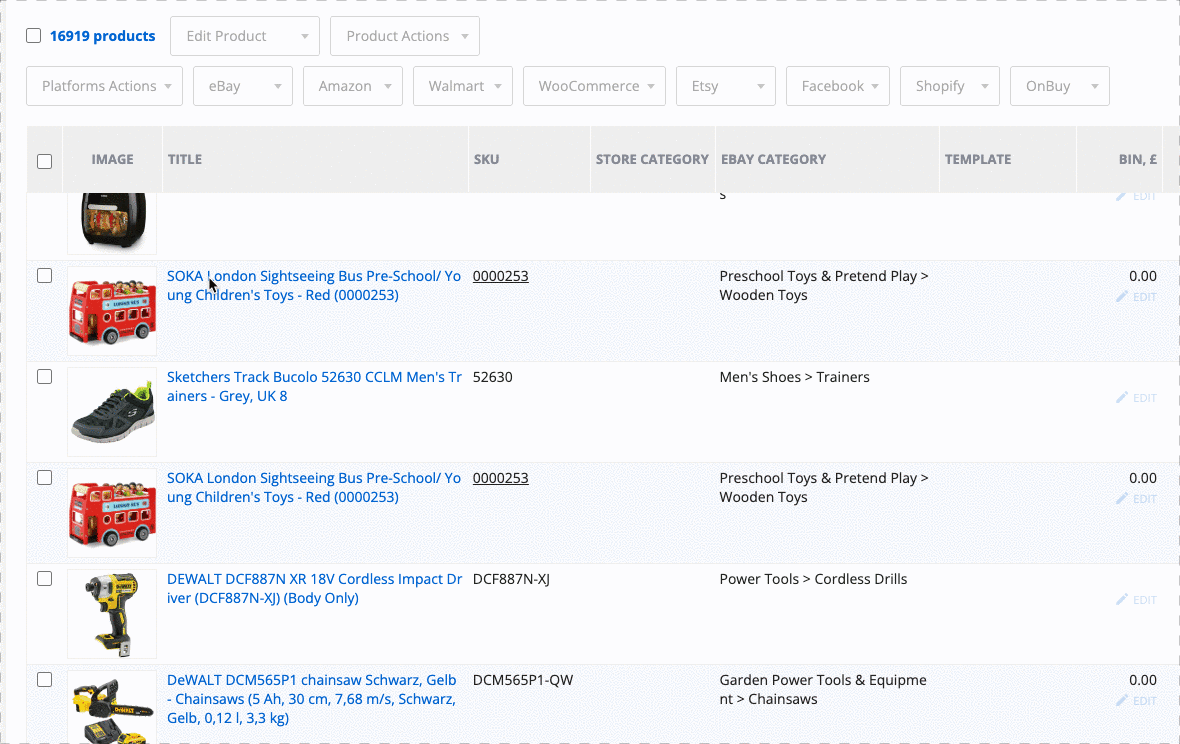The image size is (1180, 744).
Task: Tick the SOKA bus row checkbox above Sketchers
Action: tap(44, 275)
